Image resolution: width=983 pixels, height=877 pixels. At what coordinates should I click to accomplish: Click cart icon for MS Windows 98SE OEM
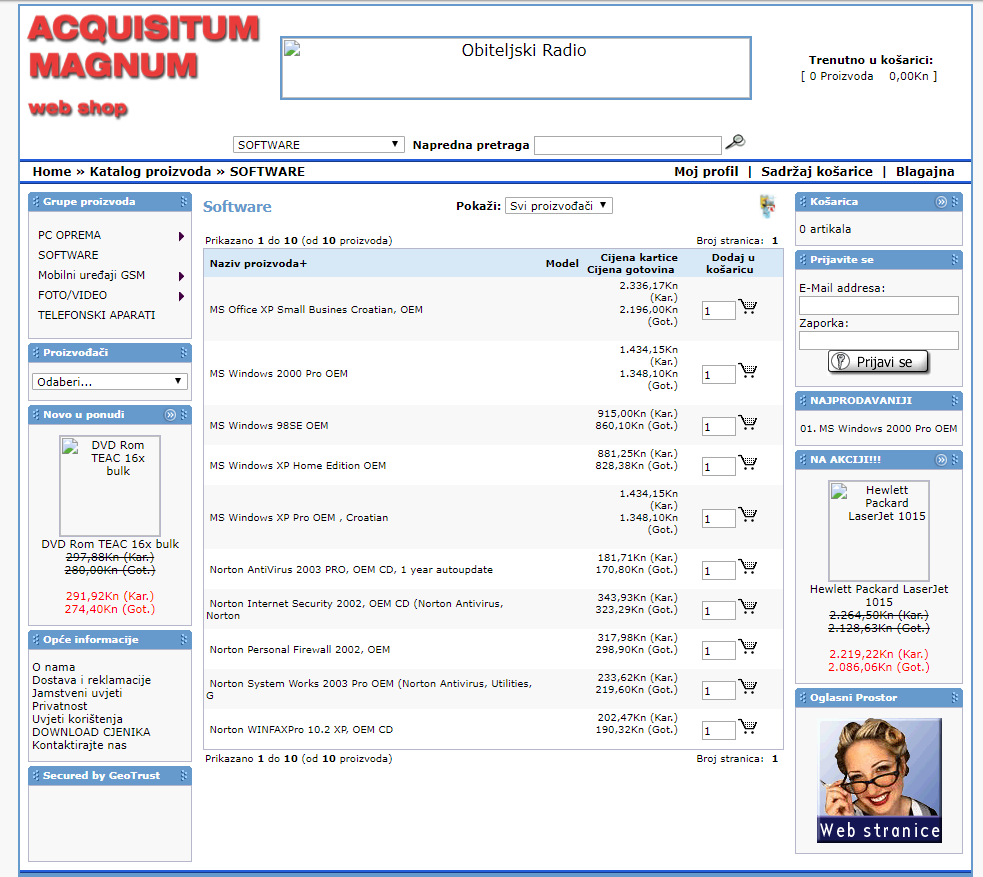point(747,424)
